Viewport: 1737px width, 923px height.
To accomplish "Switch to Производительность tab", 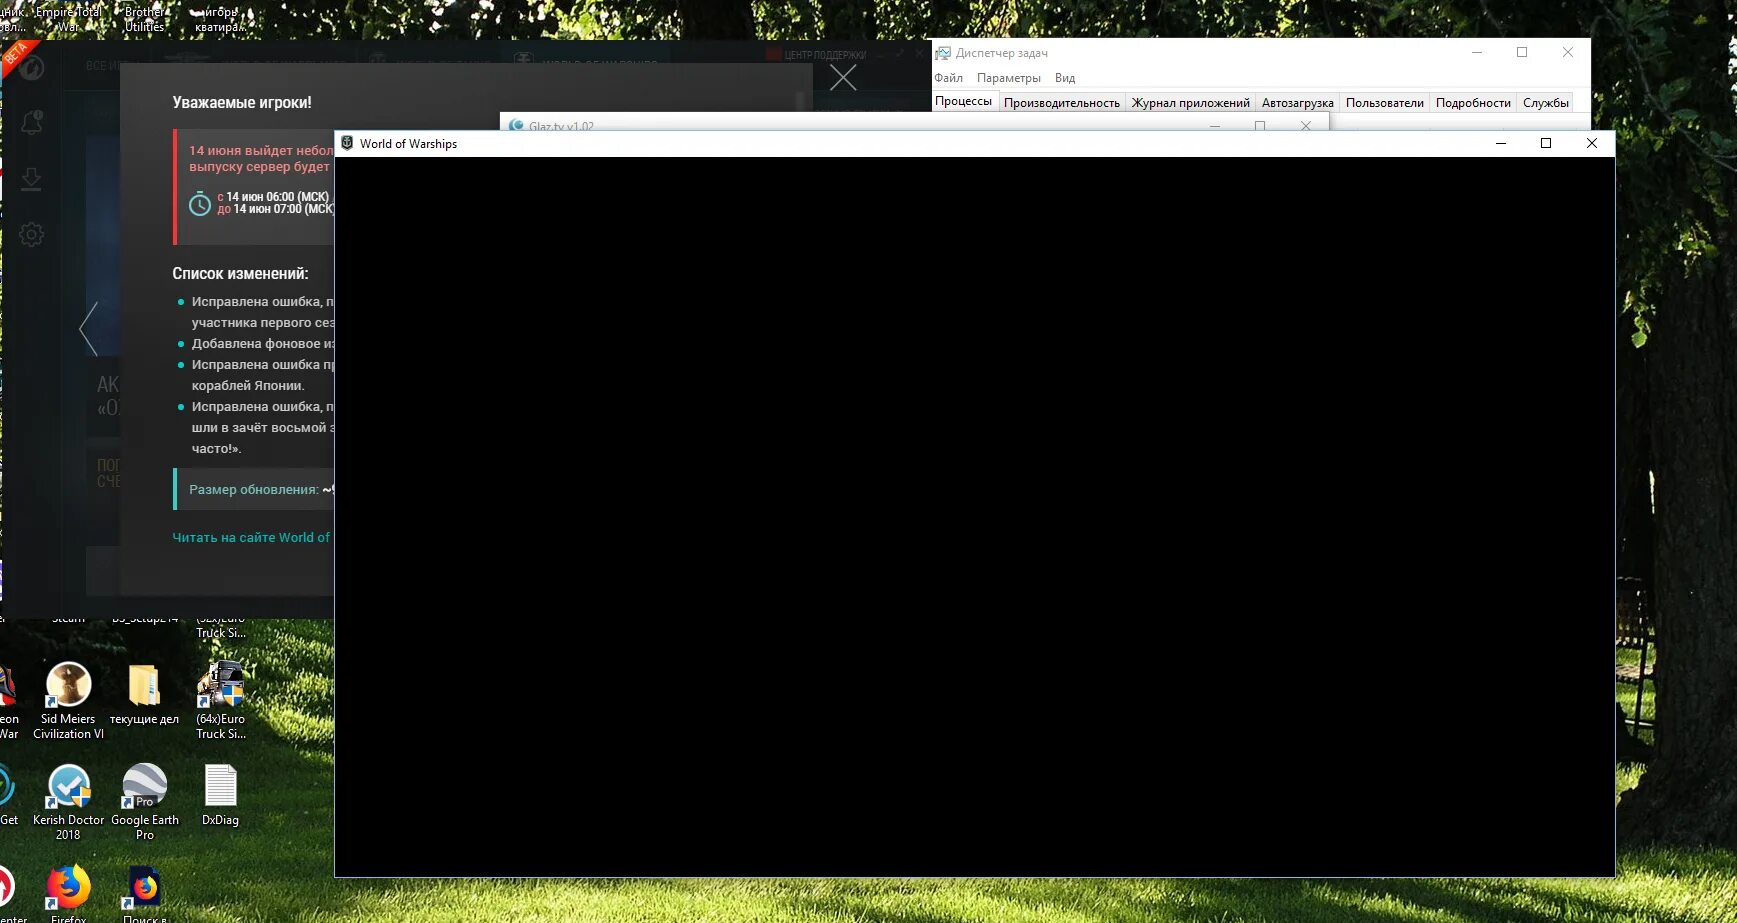I will click(x=1062, y=103).
